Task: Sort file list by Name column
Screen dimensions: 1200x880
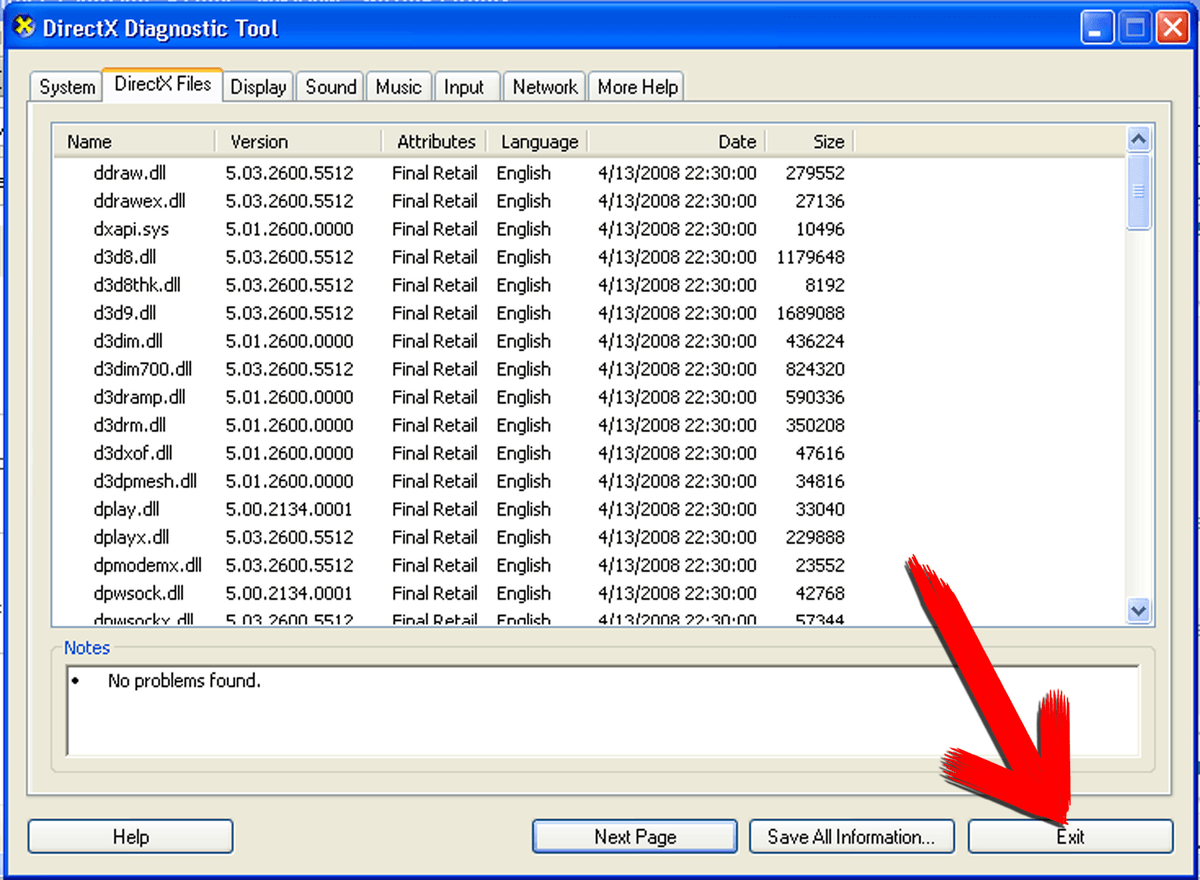Action: 134,142
